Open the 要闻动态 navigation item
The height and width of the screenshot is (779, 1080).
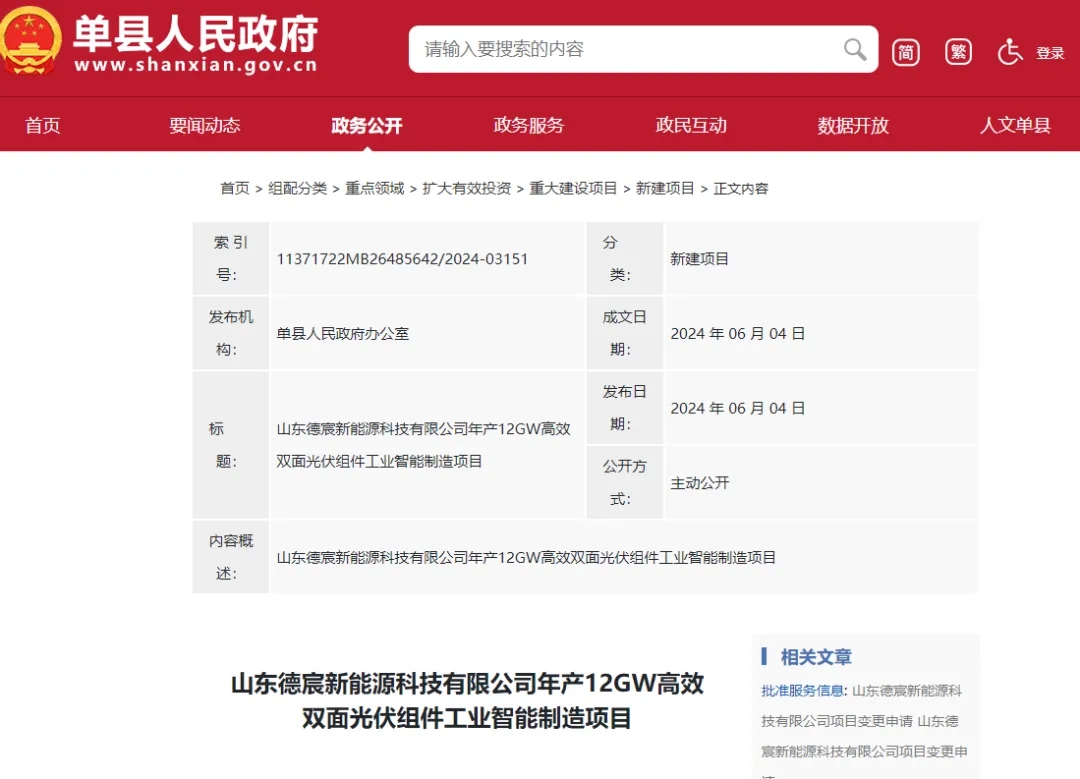205,125
